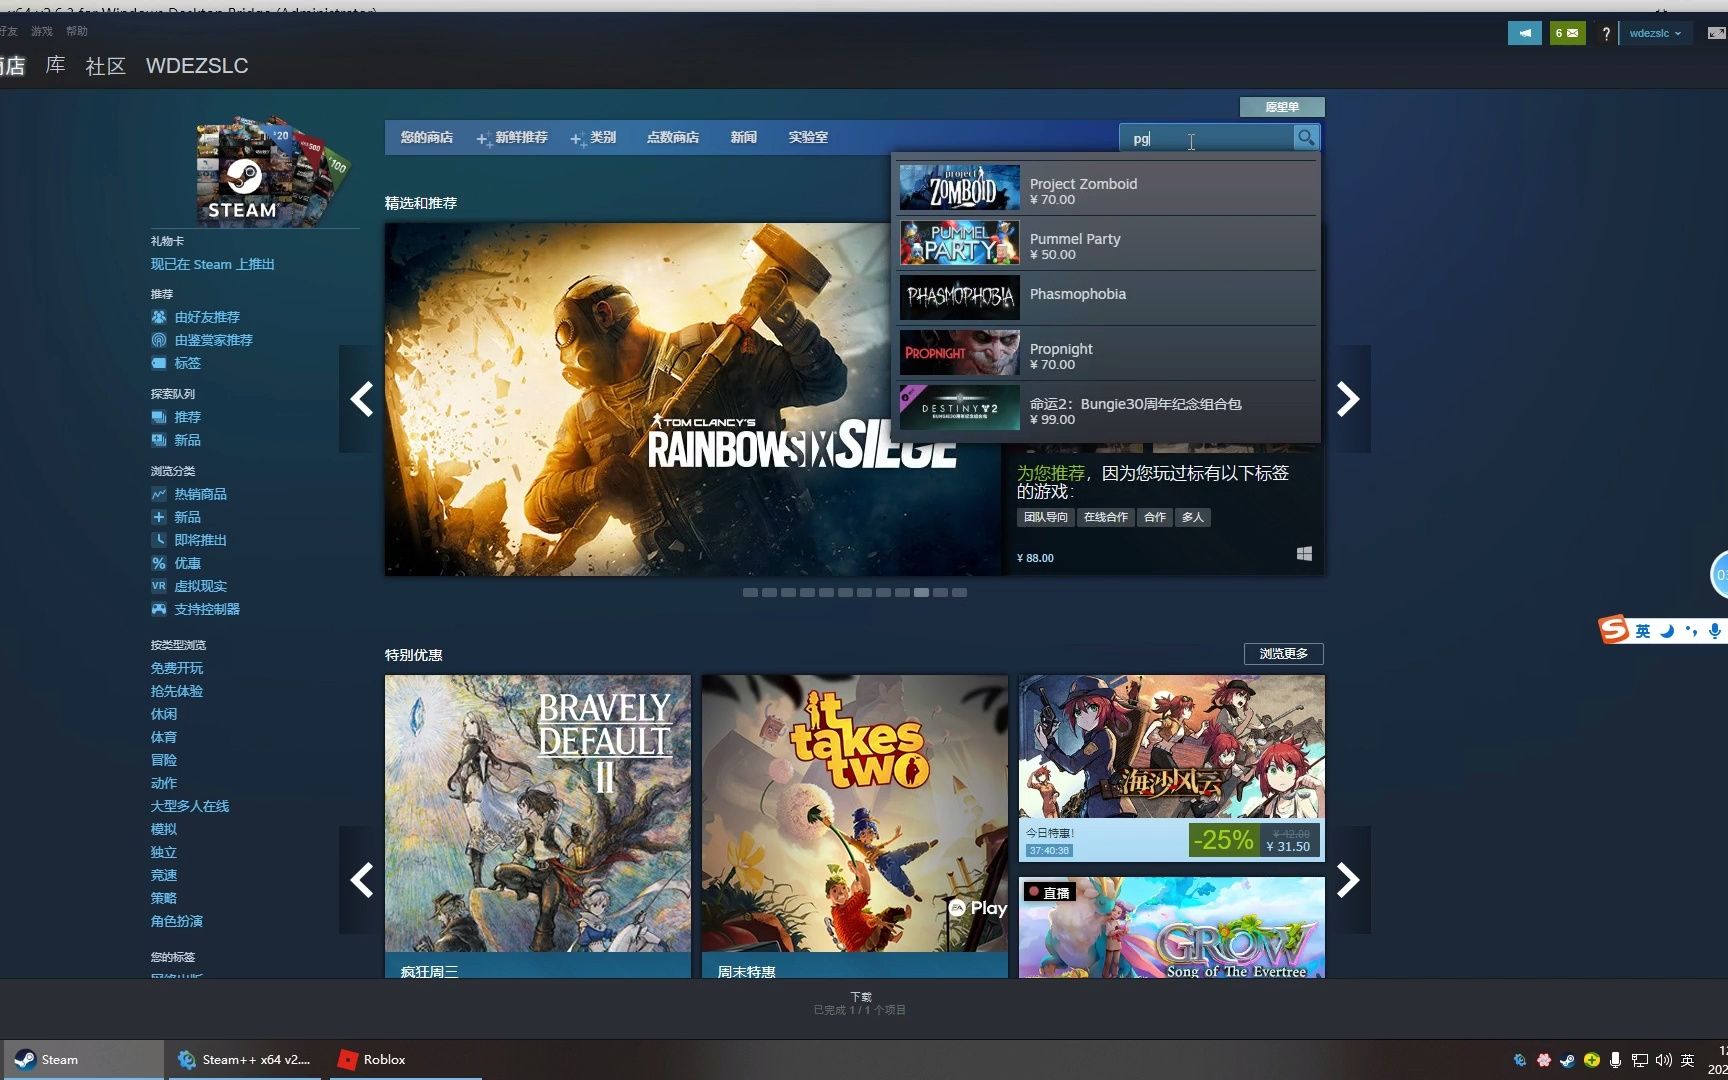The height and width of the screenshot is (1080, 1728).
Task: Click 现已在 Steam 上推出 link
Action: (213, 265)
